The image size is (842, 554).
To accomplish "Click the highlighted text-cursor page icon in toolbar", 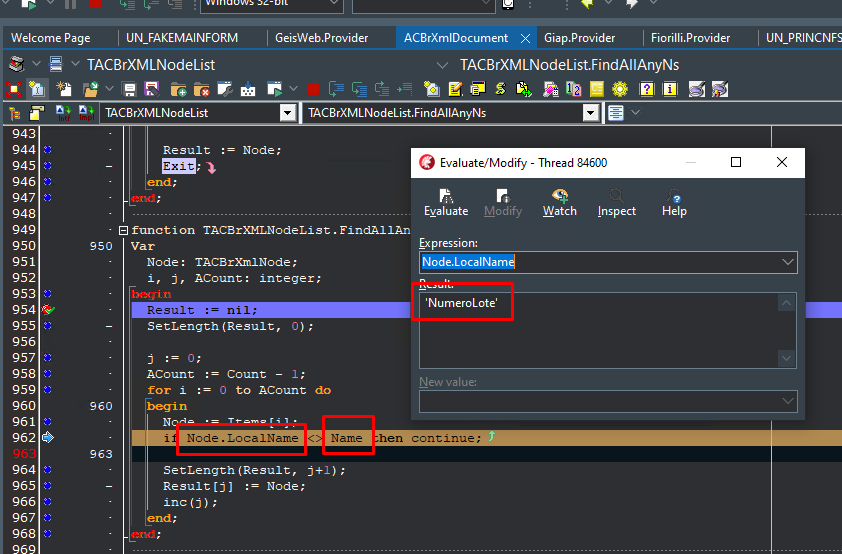I will (37, 89).
